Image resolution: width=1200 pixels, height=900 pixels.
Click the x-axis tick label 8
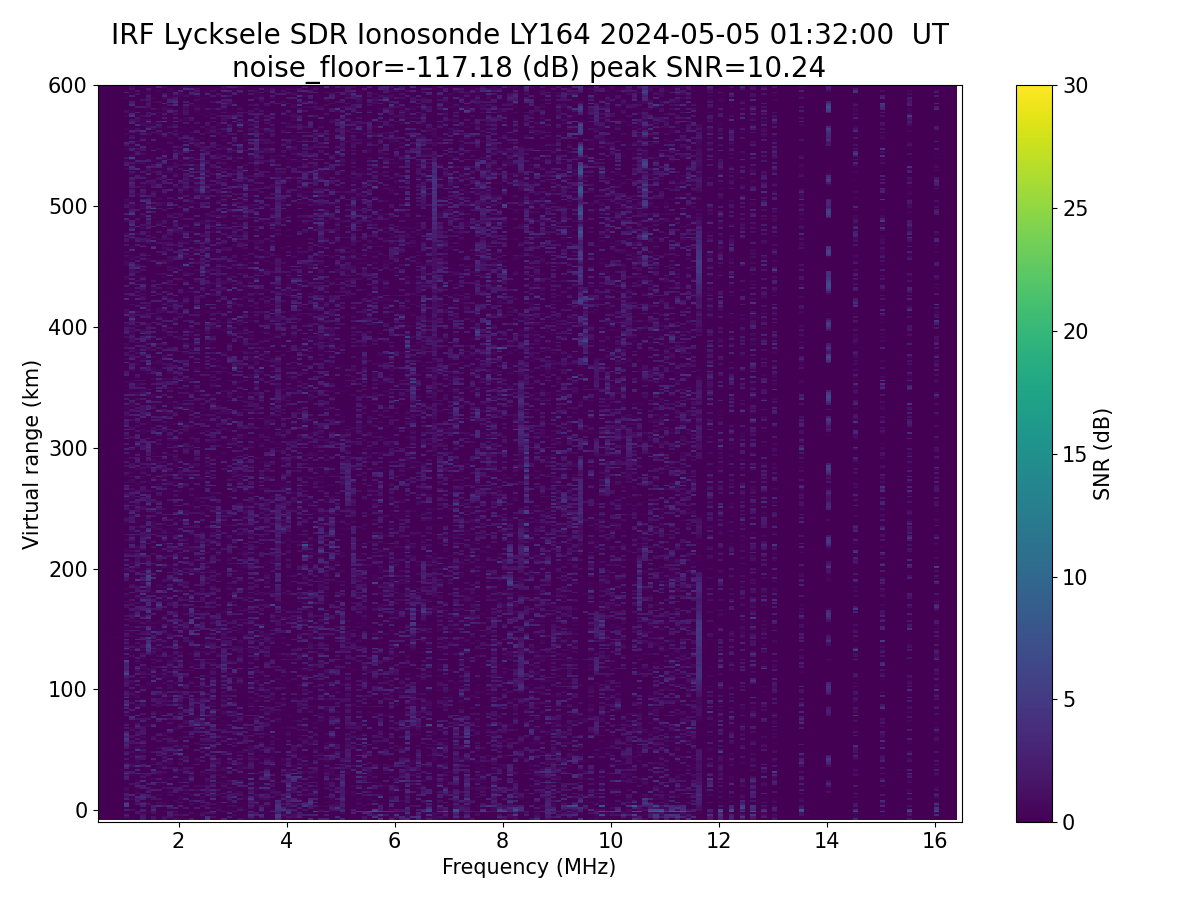coord(503,840)
